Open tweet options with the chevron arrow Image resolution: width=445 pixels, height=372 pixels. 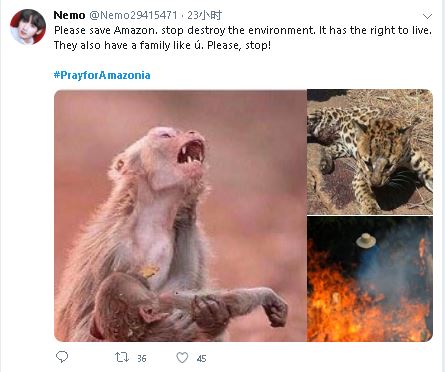tap(427, 16)
